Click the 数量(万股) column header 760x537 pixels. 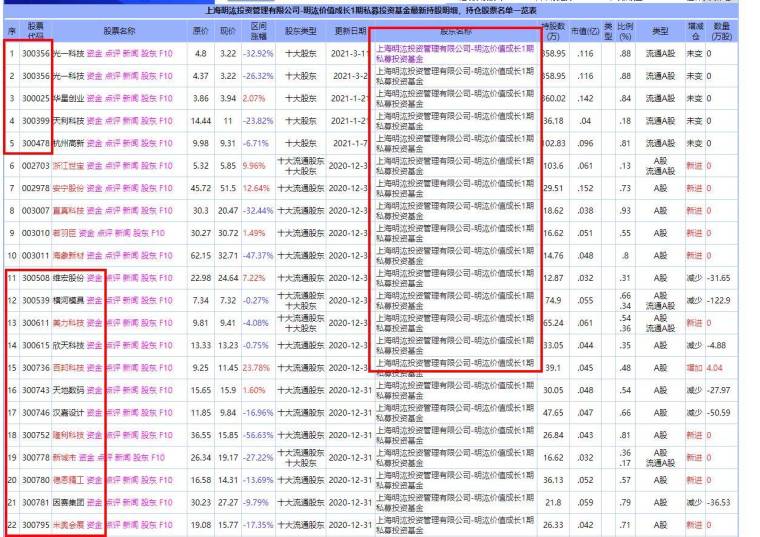click(x=722, y=31)
